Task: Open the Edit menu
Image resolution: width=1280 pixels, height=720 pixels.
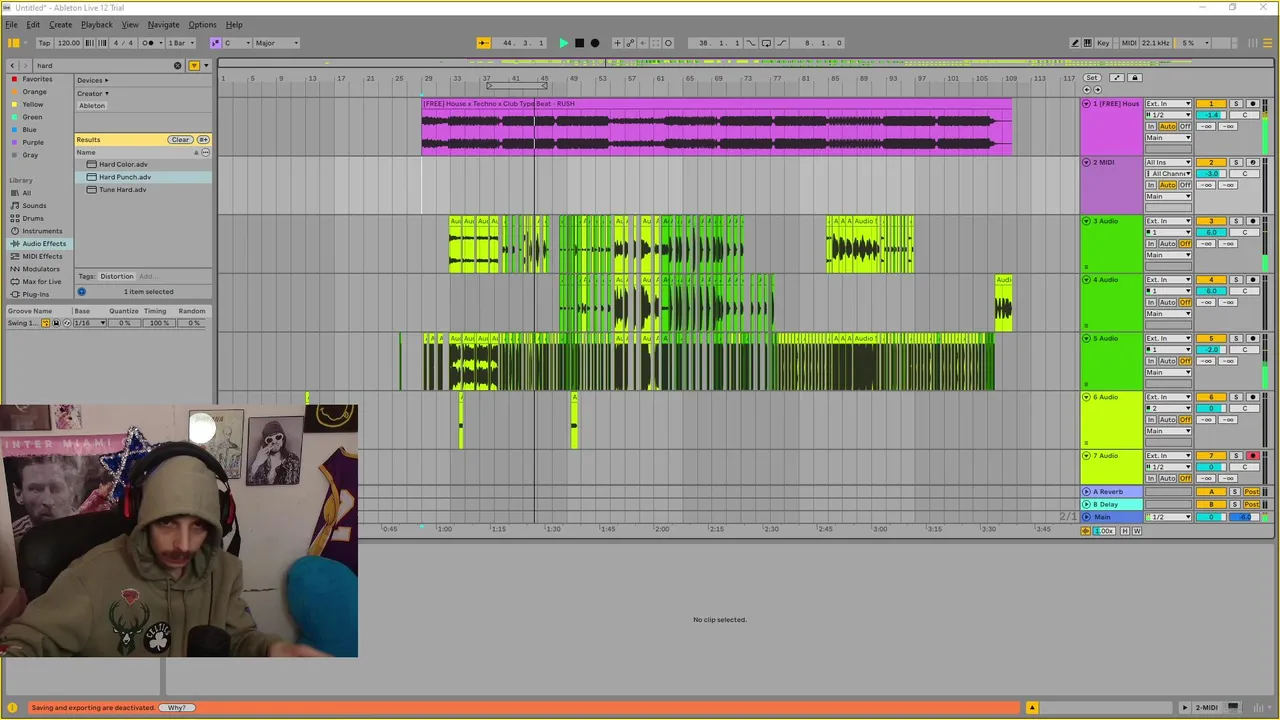Action: point(33,24)
